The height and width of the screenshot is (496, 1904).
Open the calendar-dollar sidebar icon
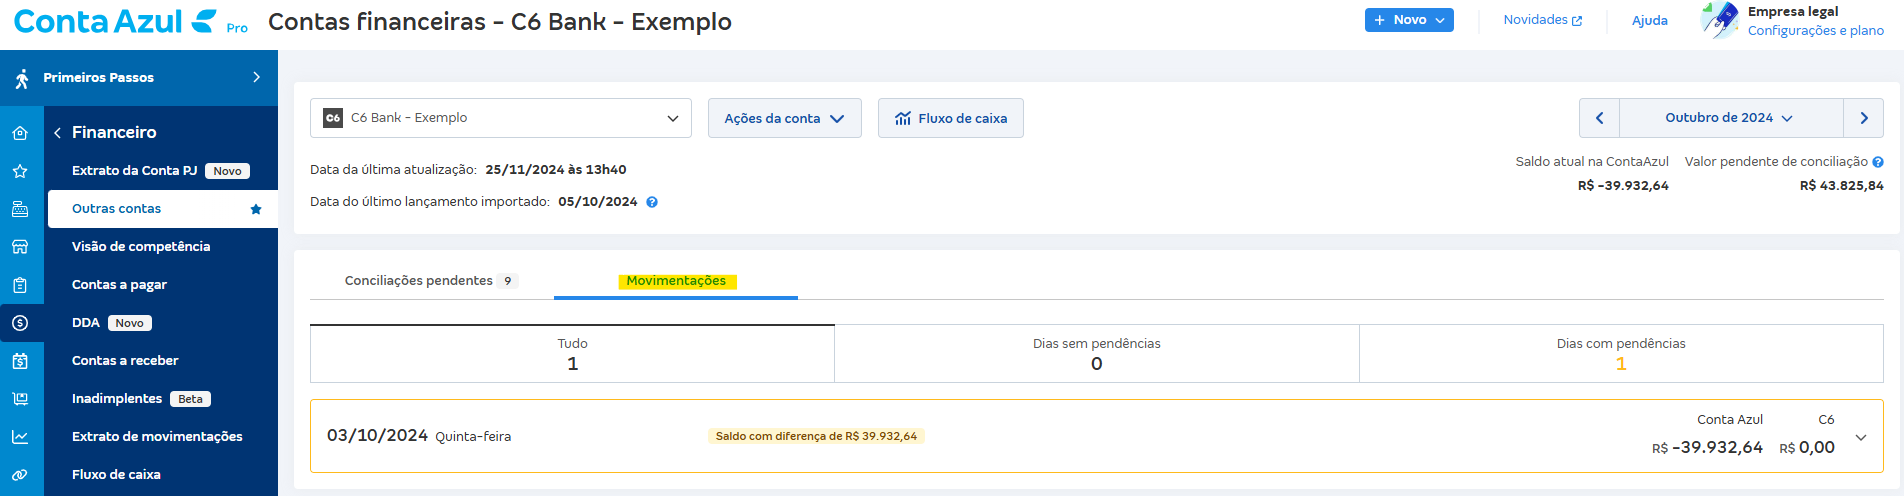point(20,361)
